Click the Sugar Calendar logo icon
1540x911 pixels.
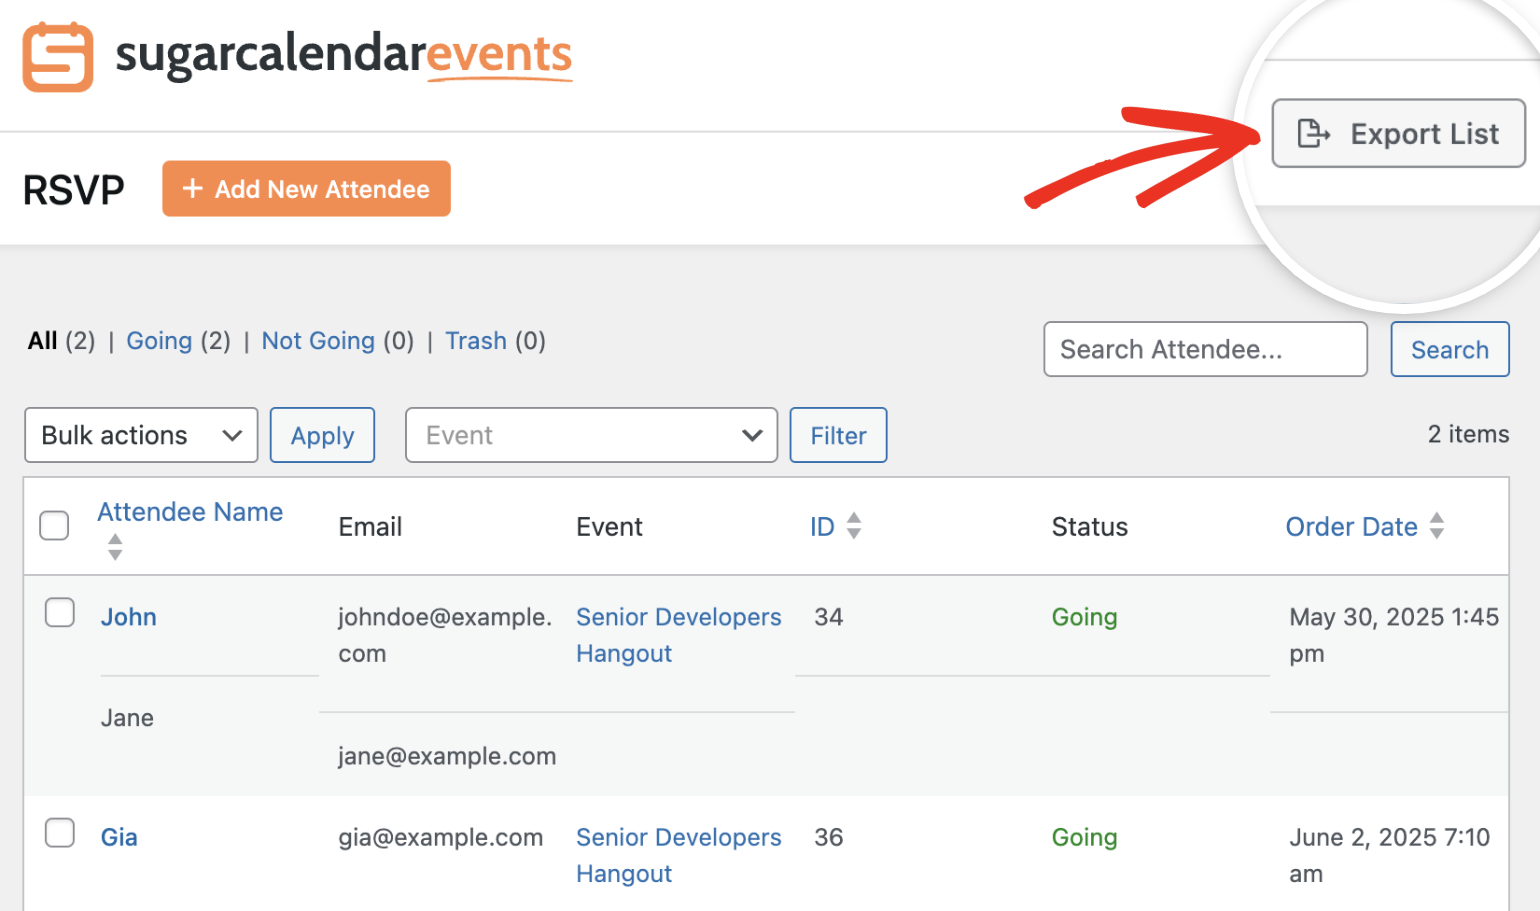pyautogui.click(x=58, y=58)
